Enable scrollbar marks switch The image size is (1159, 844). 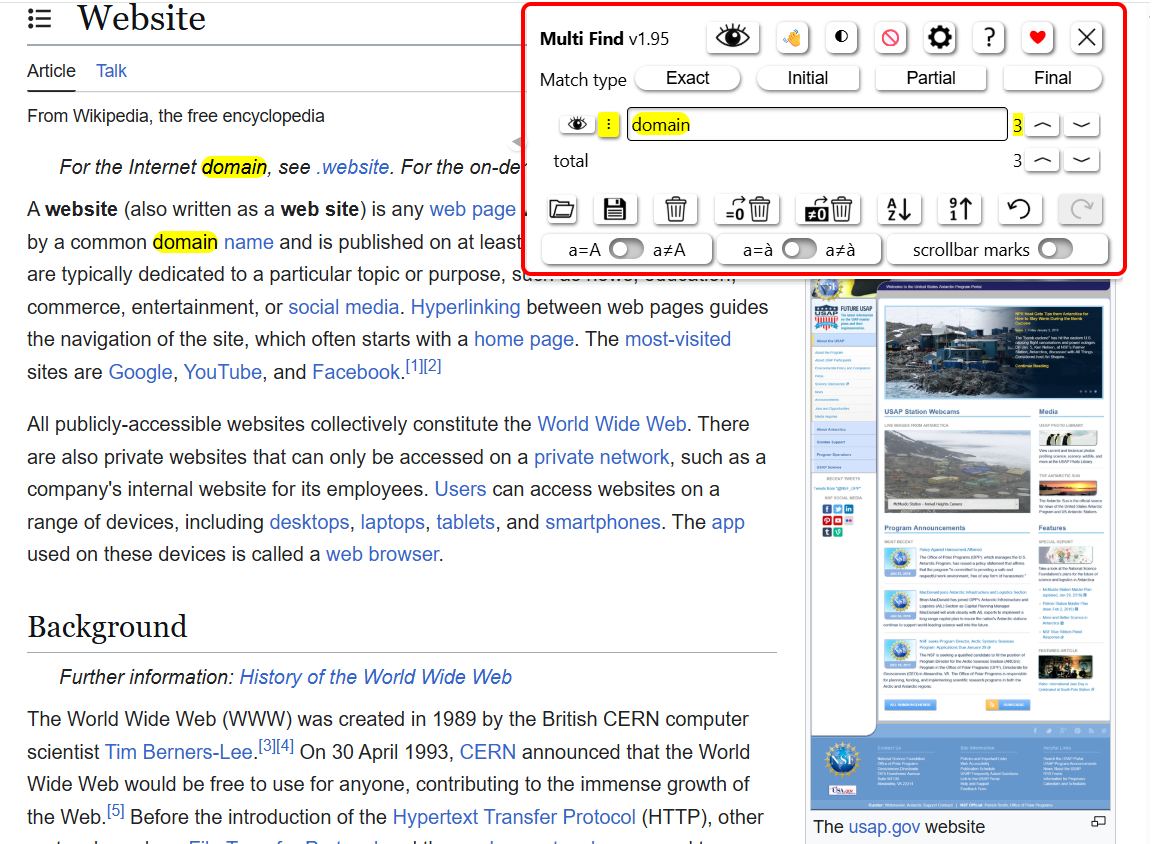pos(1055,250)
